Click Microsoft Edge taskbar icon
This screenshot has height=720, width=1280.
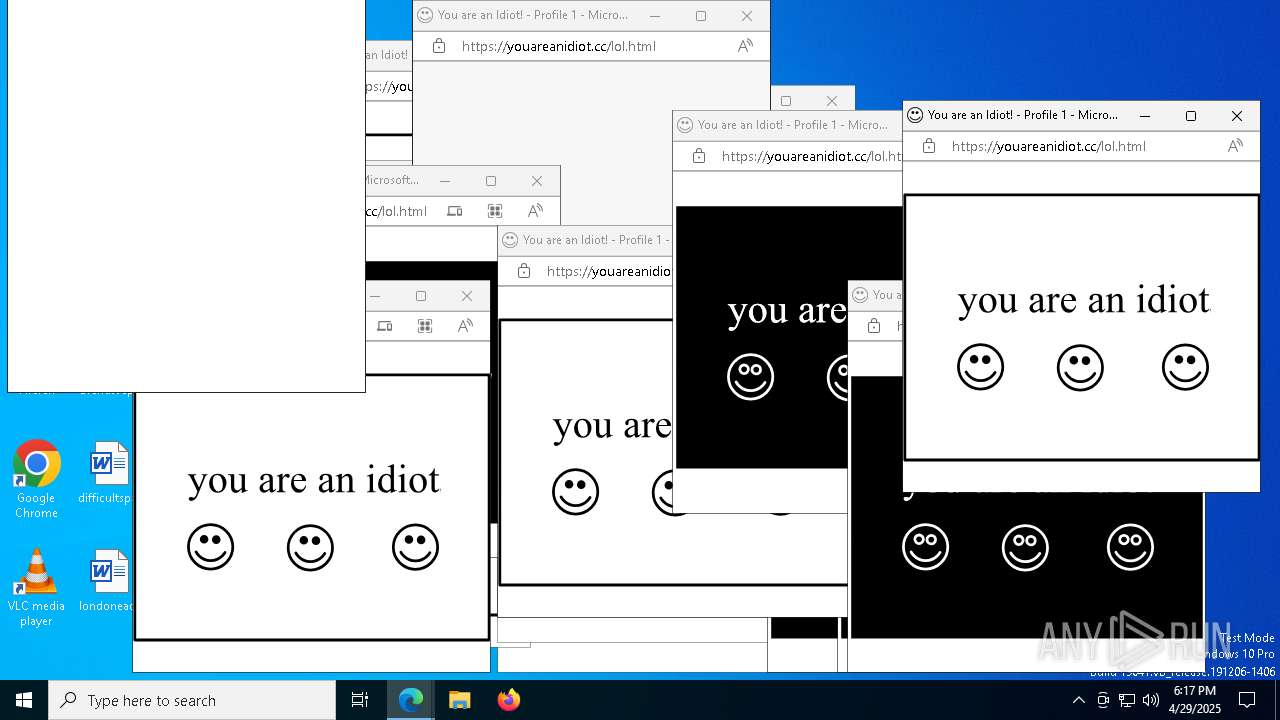tap(411, 700)
